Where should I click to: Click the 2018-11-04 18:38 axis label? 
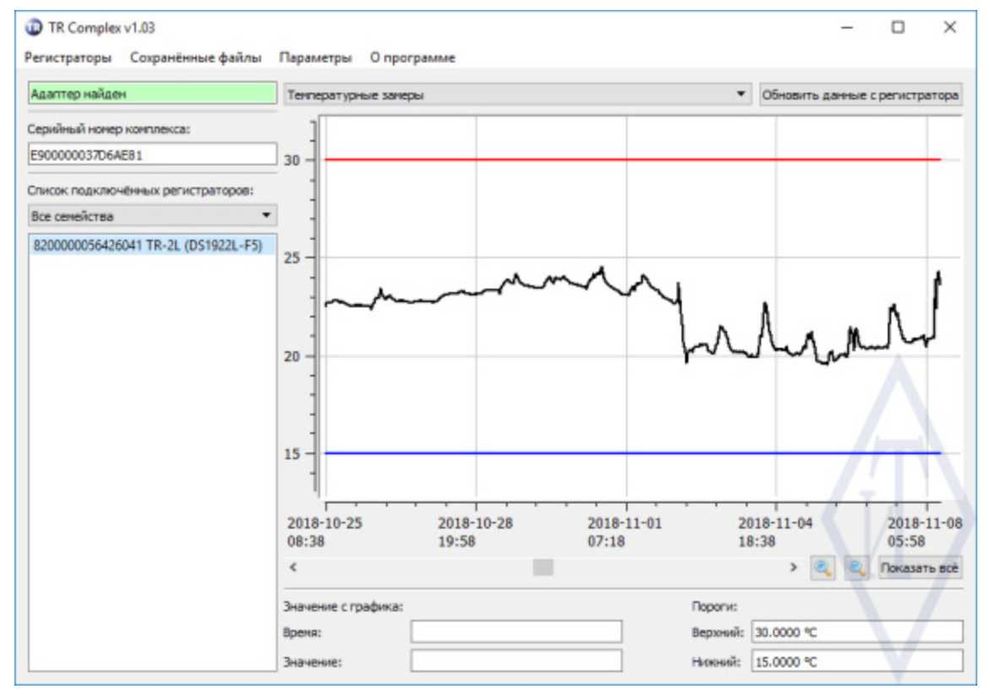click(x=775, y=532)
